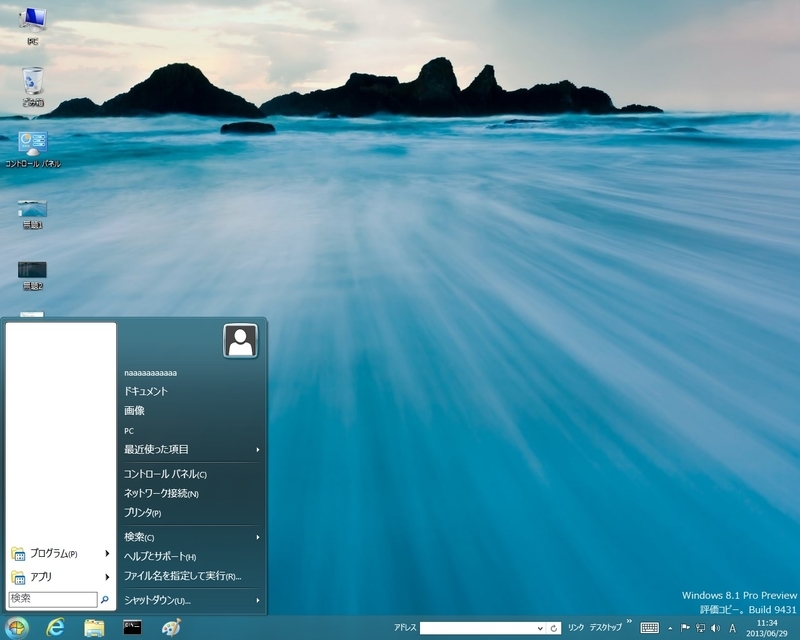This screenshot has height=640, width=800.
Task: Click the プログラム folder icon in Start menu
Action: [x=18, y=554]
